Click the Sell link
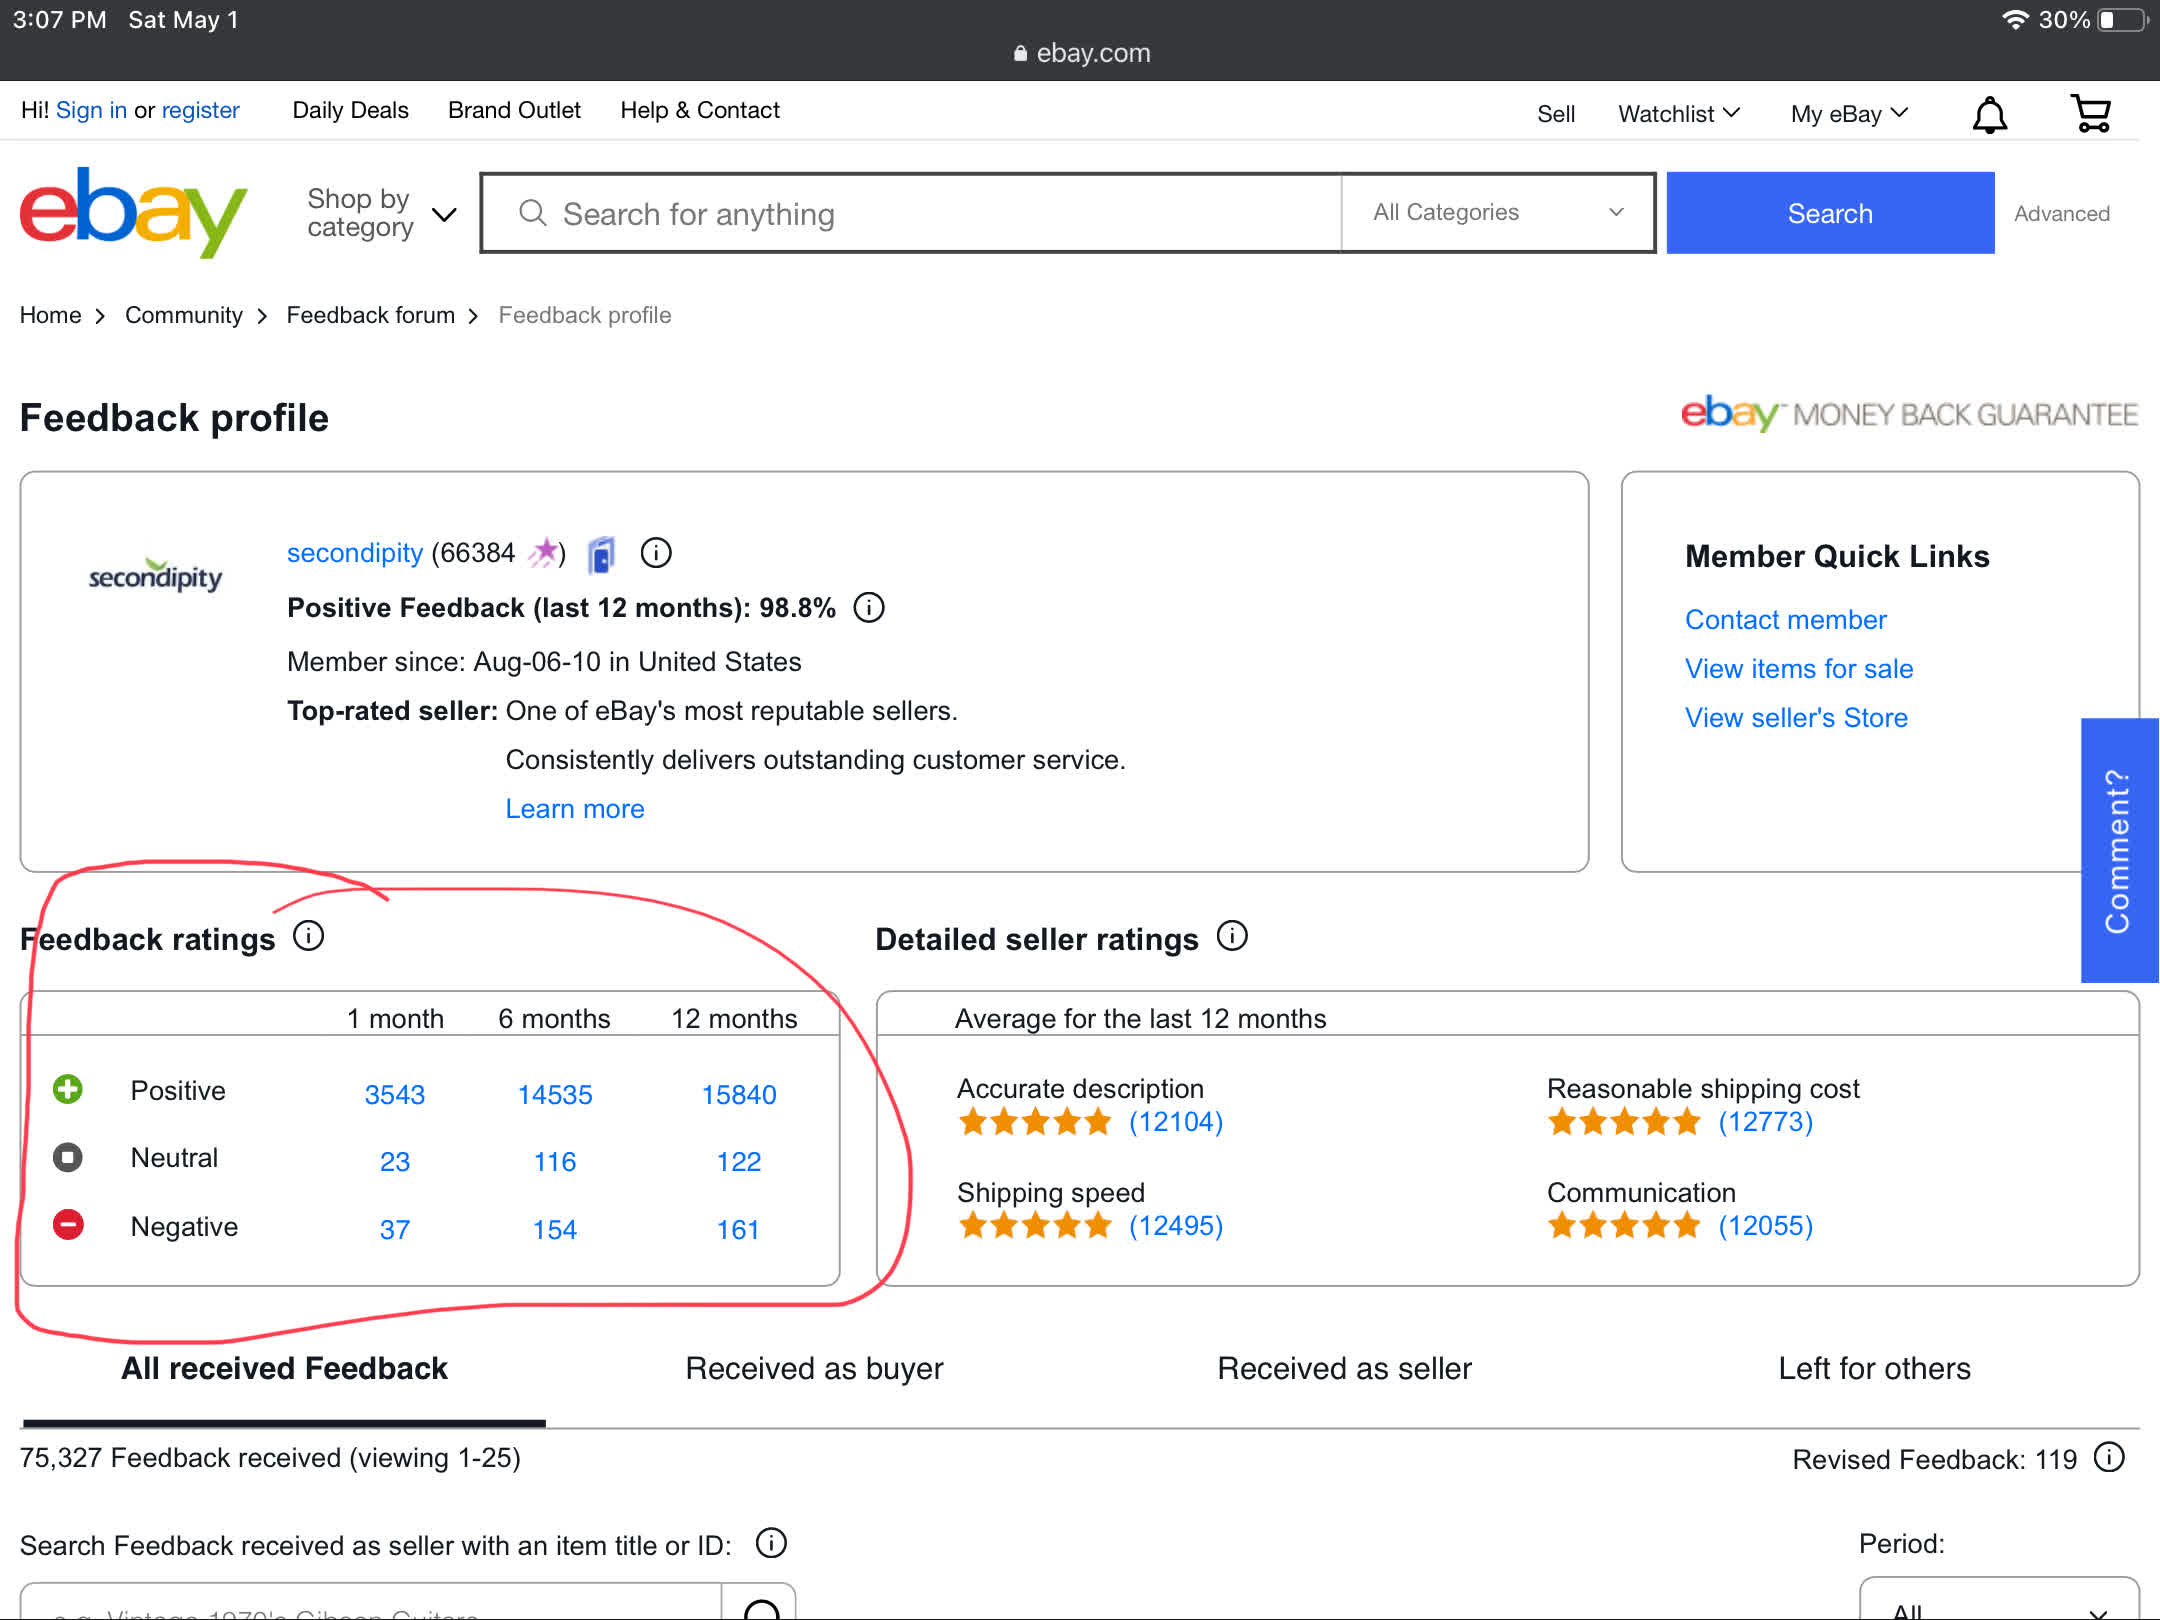 click(1555, 114)
